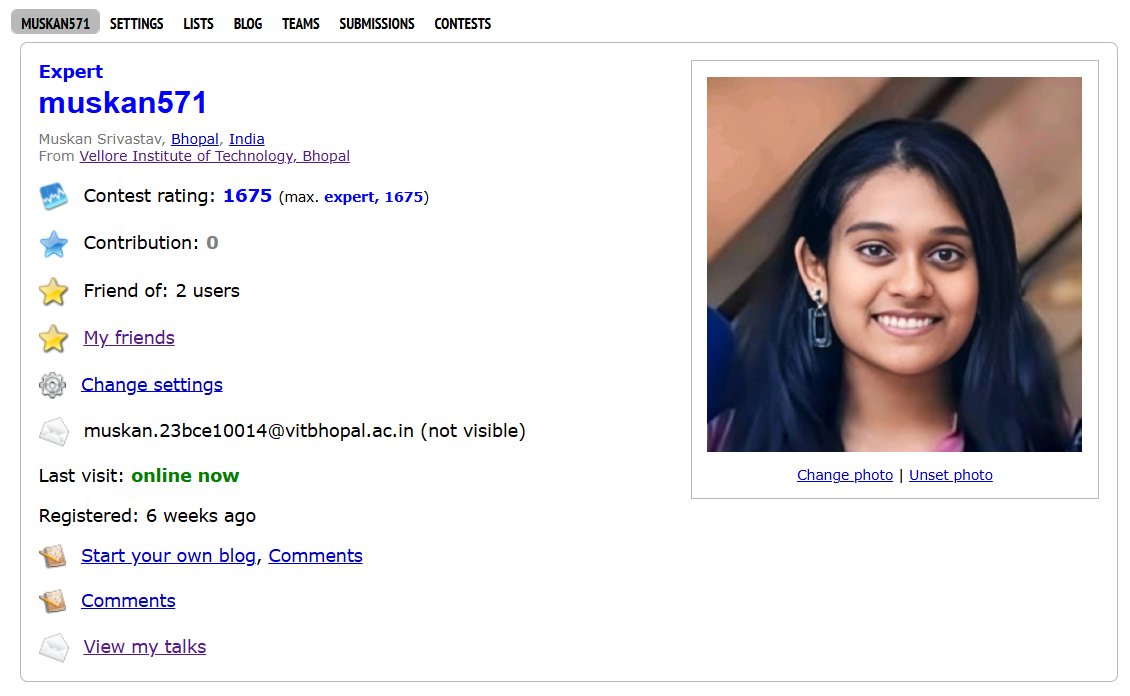Click the yellow star beside Friend of

click(53, 292)
